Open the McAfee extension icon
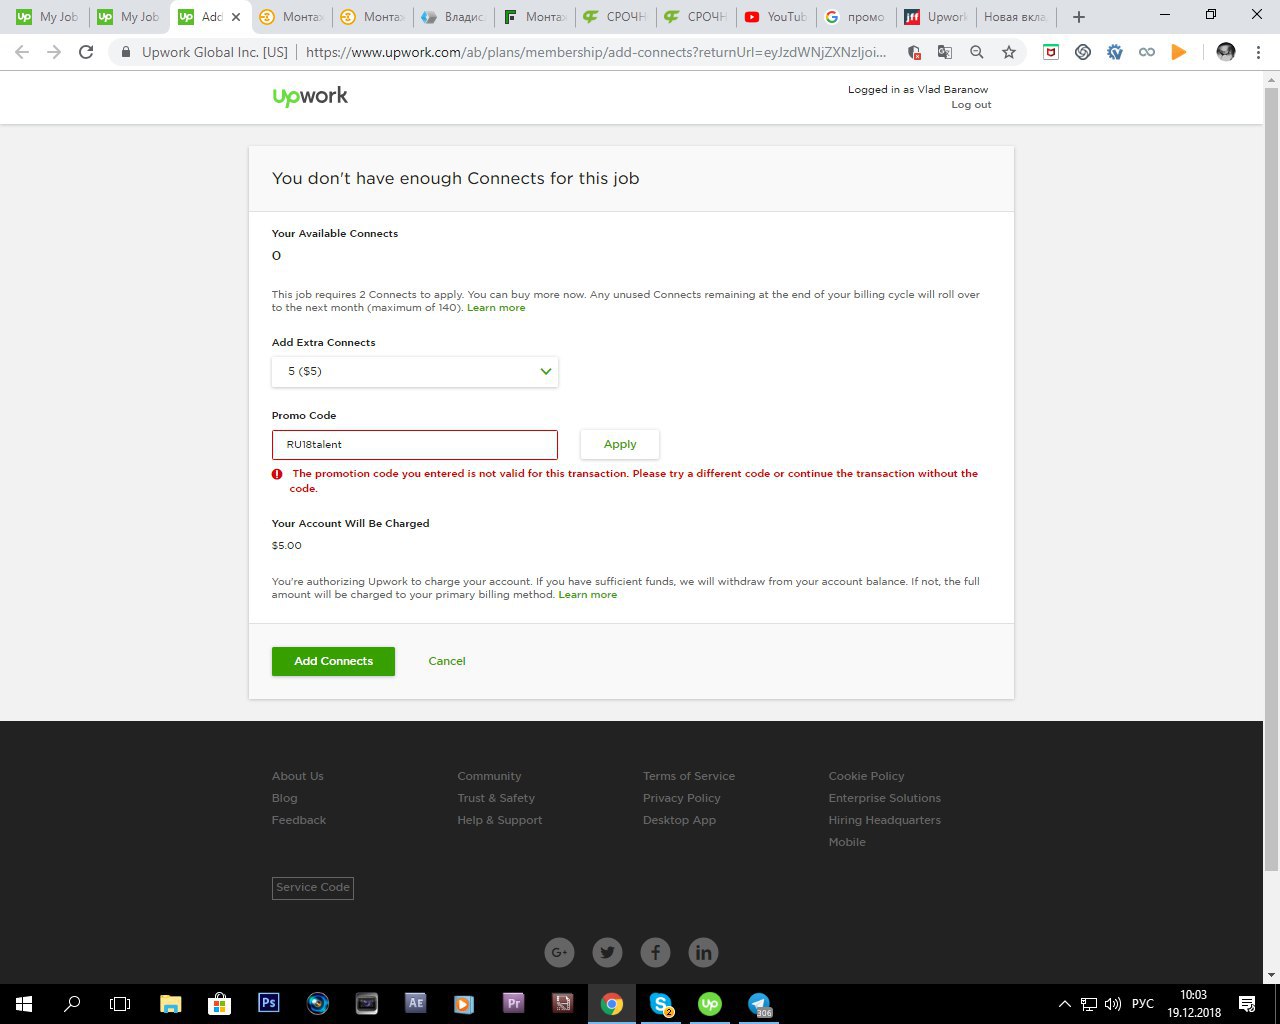The width and height of the screenshot is (1280, 1024). click(1051, 52)
